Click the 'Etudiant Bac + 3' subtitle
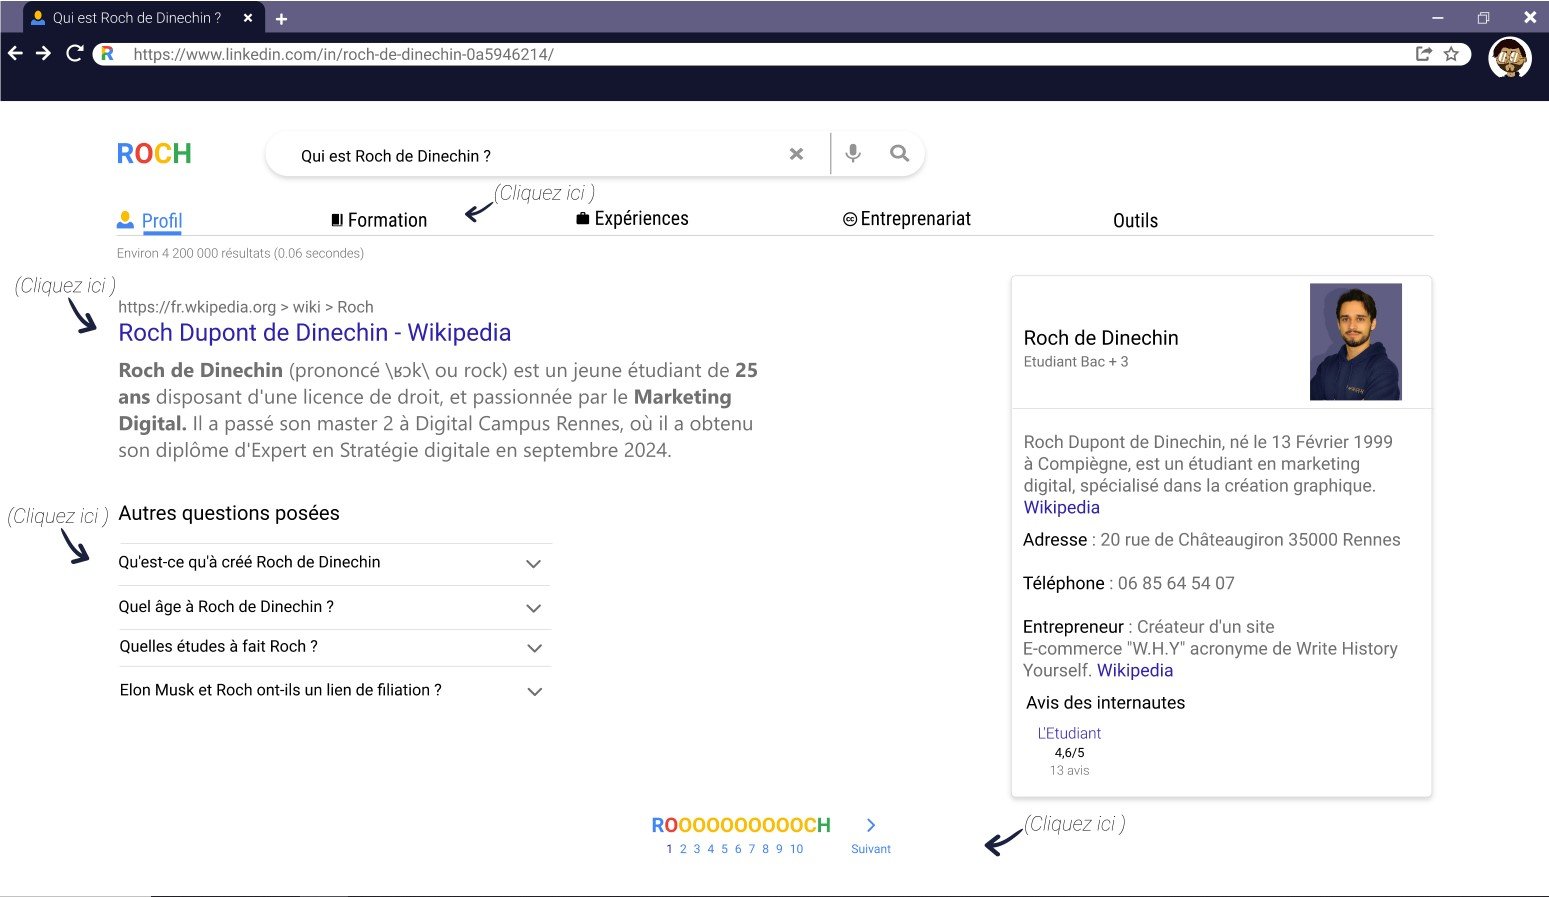Viewport: 1549px width, 897px height. tap(1076, 362)
